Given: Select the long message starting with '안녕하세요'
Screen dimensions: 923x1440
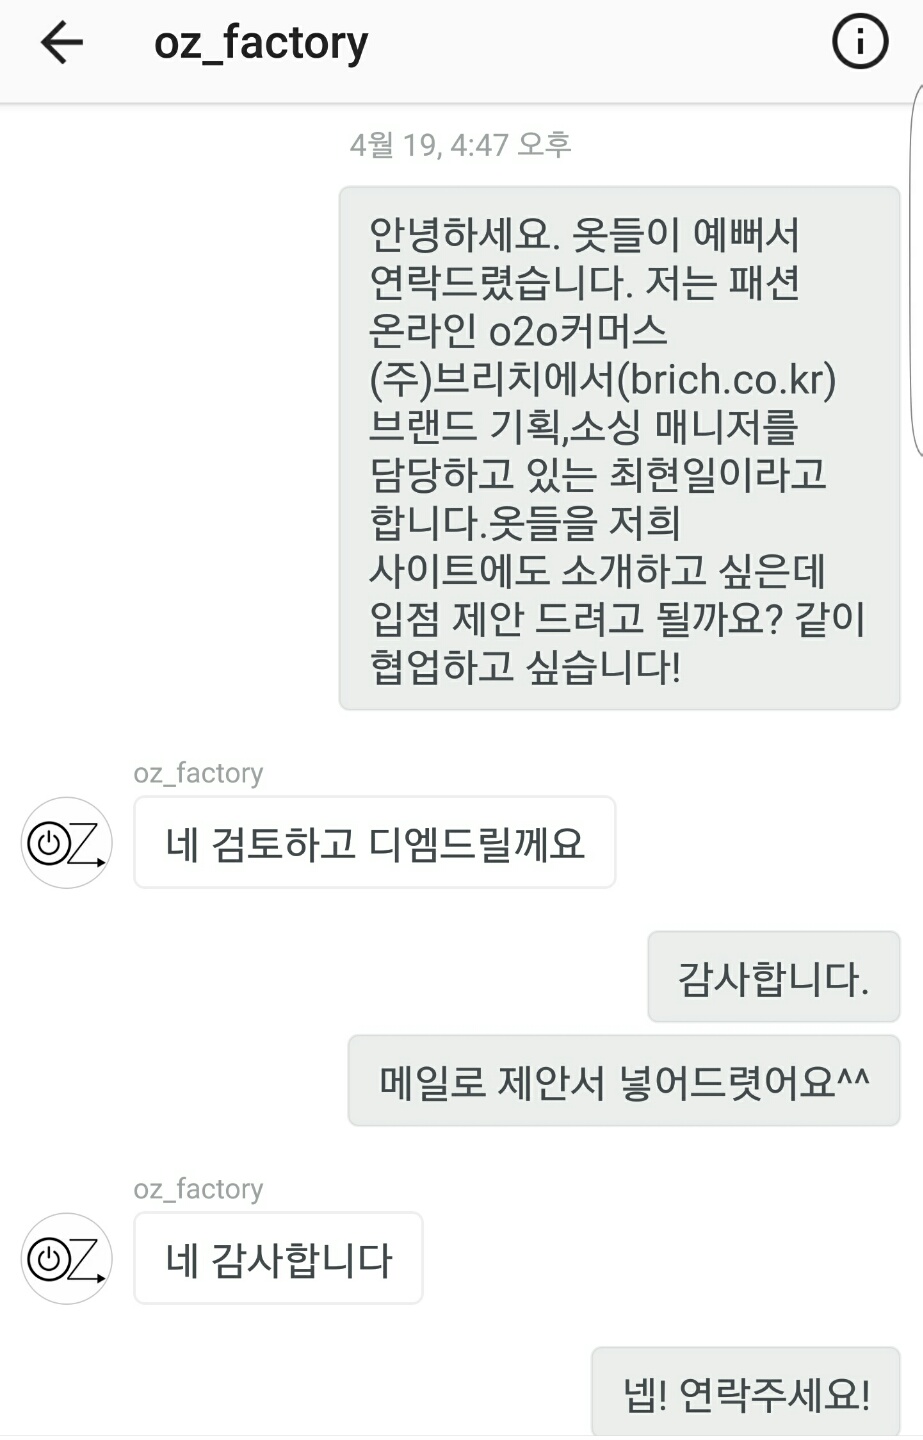Looking at the screenshot, I should 620,448.
